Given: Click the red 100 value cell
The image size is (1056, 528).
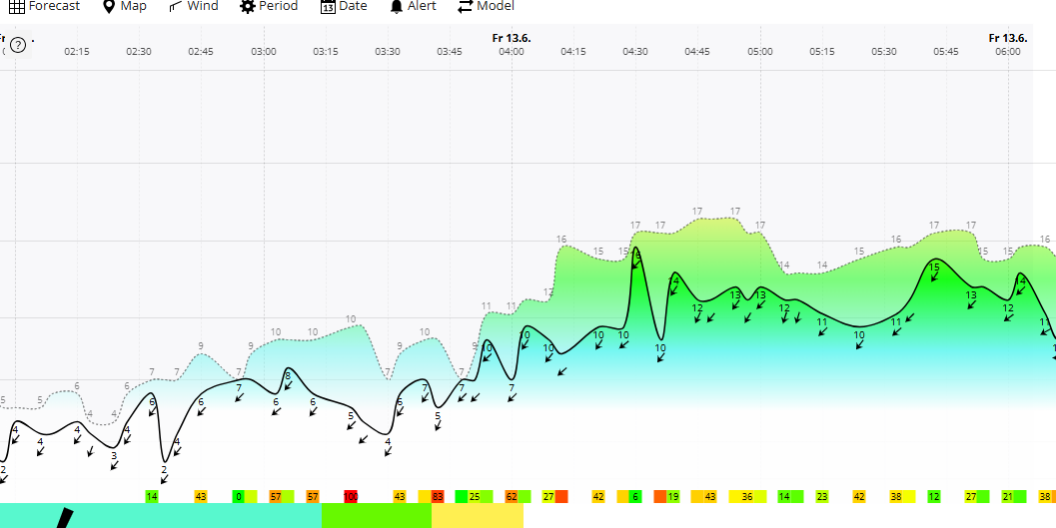Looking at the screenshot, I should [x=350, y=497].
